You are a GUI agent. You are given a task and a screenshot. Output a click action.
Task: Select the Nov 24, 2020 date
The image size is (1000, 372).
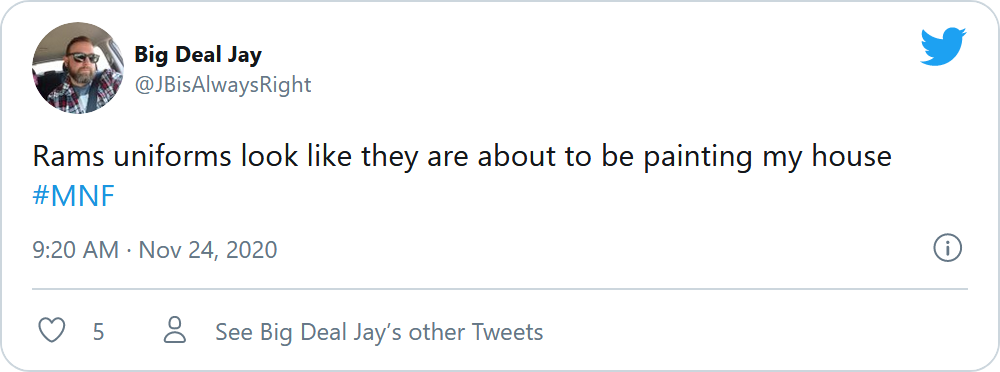click(208, 249)
